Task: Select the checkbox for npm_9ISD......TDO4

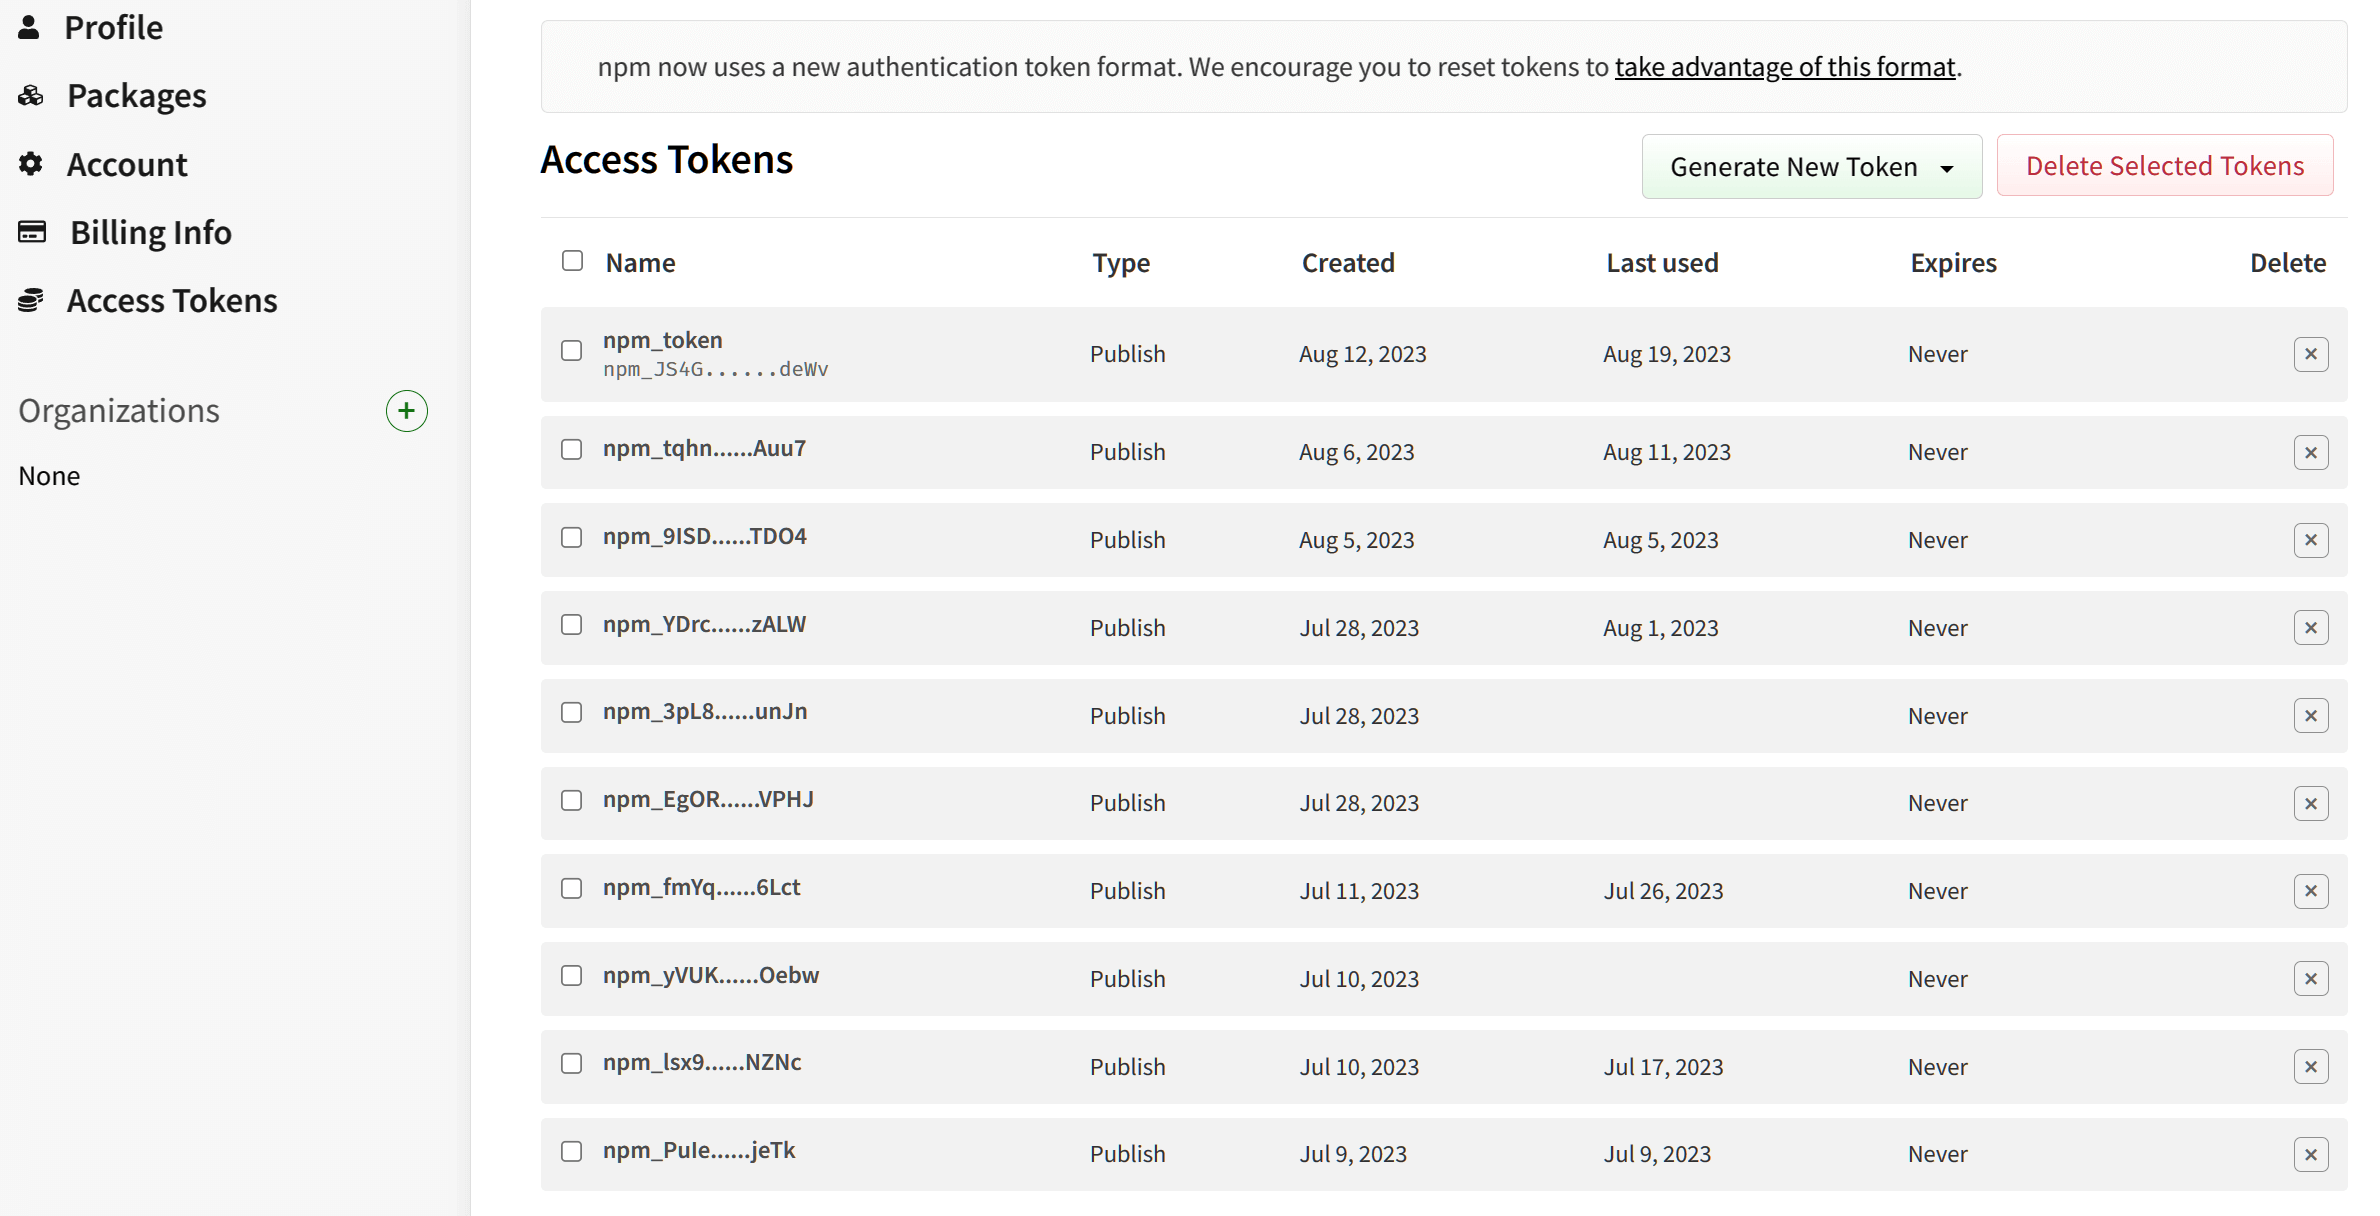Action: pyautogui.click(x=572, y=537)
